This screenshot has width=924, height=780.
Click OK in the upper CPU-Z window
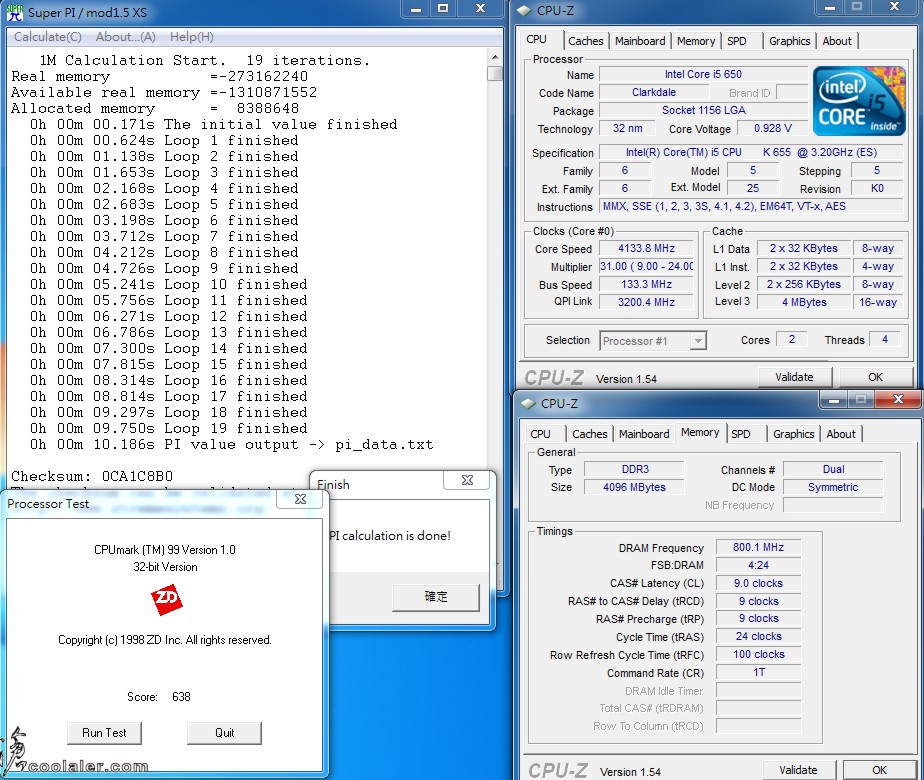(x=876, y=377)
